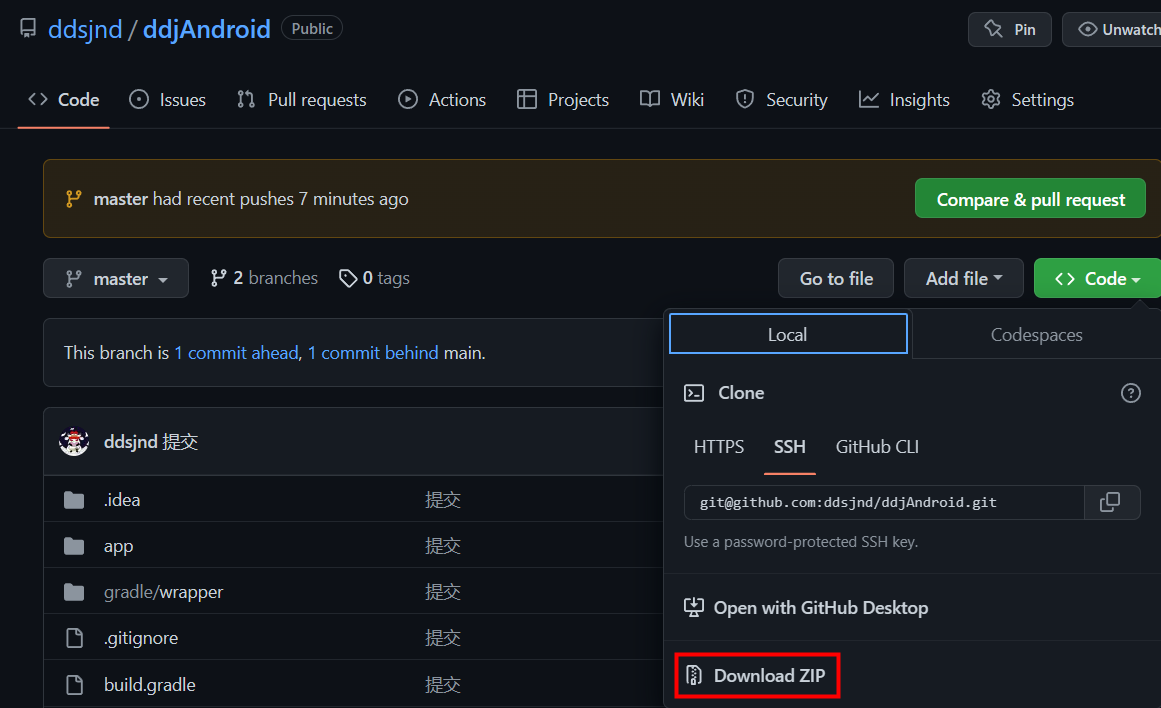The height and width of the screenshot is (708, 1161).
Task: Open the .idea folder
Action: pos(122,501)
